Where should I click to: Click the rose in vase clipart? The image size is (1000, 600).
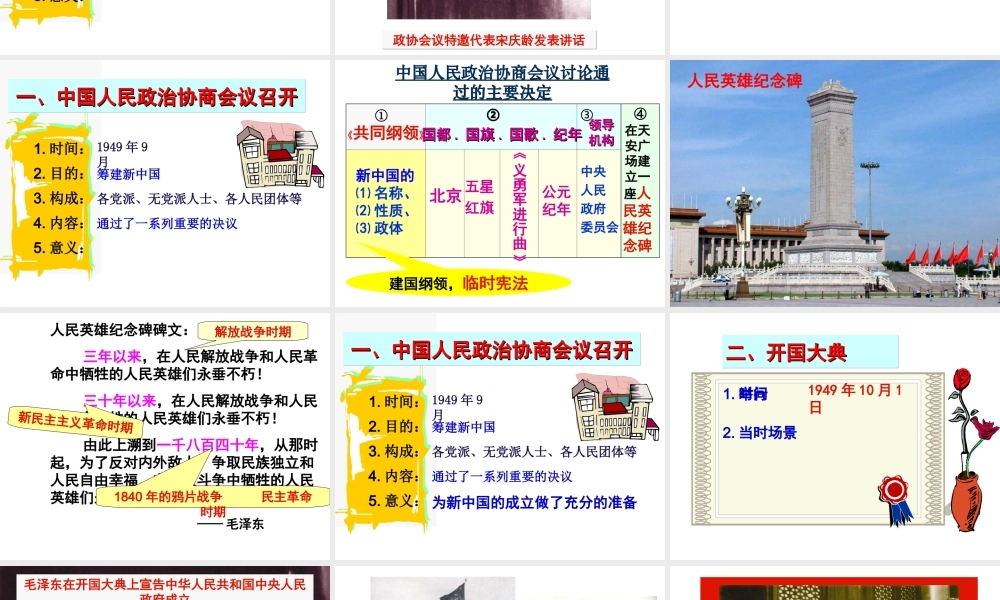968,450
